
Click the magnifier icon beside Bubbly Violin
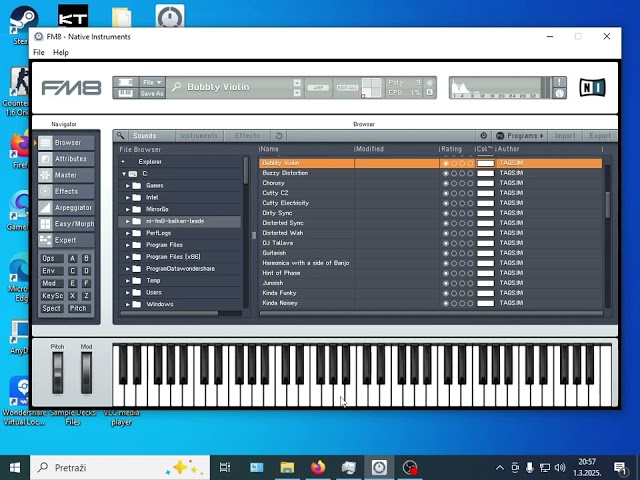177,87
